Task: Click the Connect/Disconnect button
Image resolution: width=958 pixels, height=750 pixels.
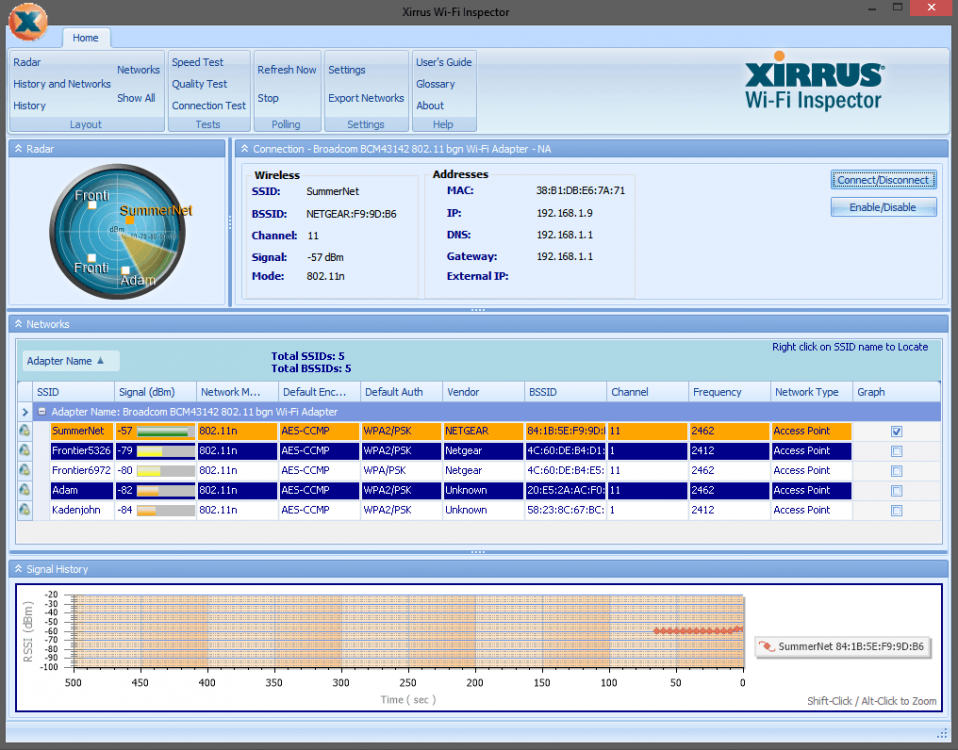Action: click(x=883, y=180)
